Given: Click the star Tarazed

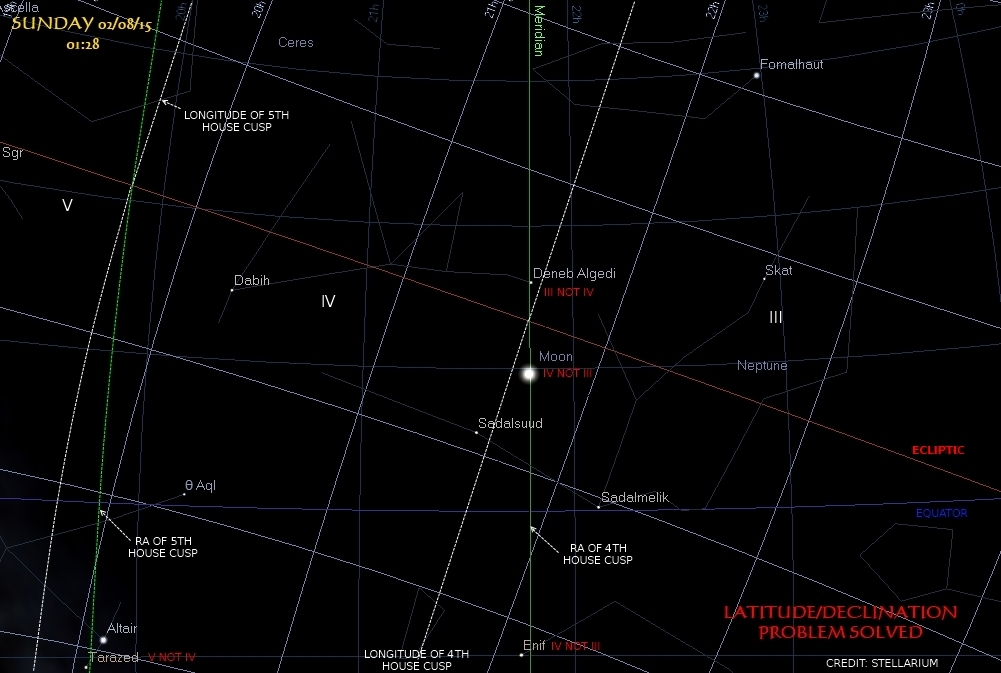Looking at the screenshot, I should point(87,667).
